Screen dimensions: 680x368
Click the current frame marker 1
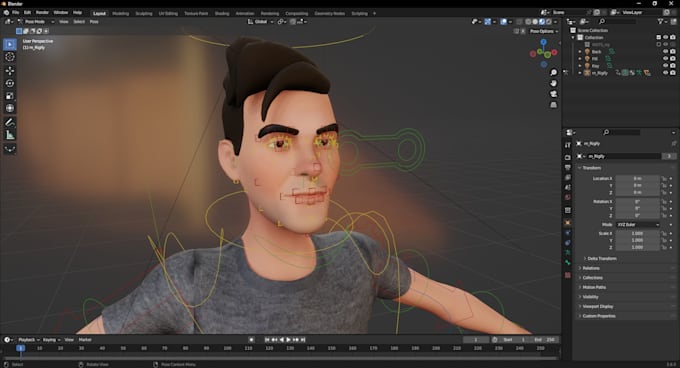pos(20,348)
